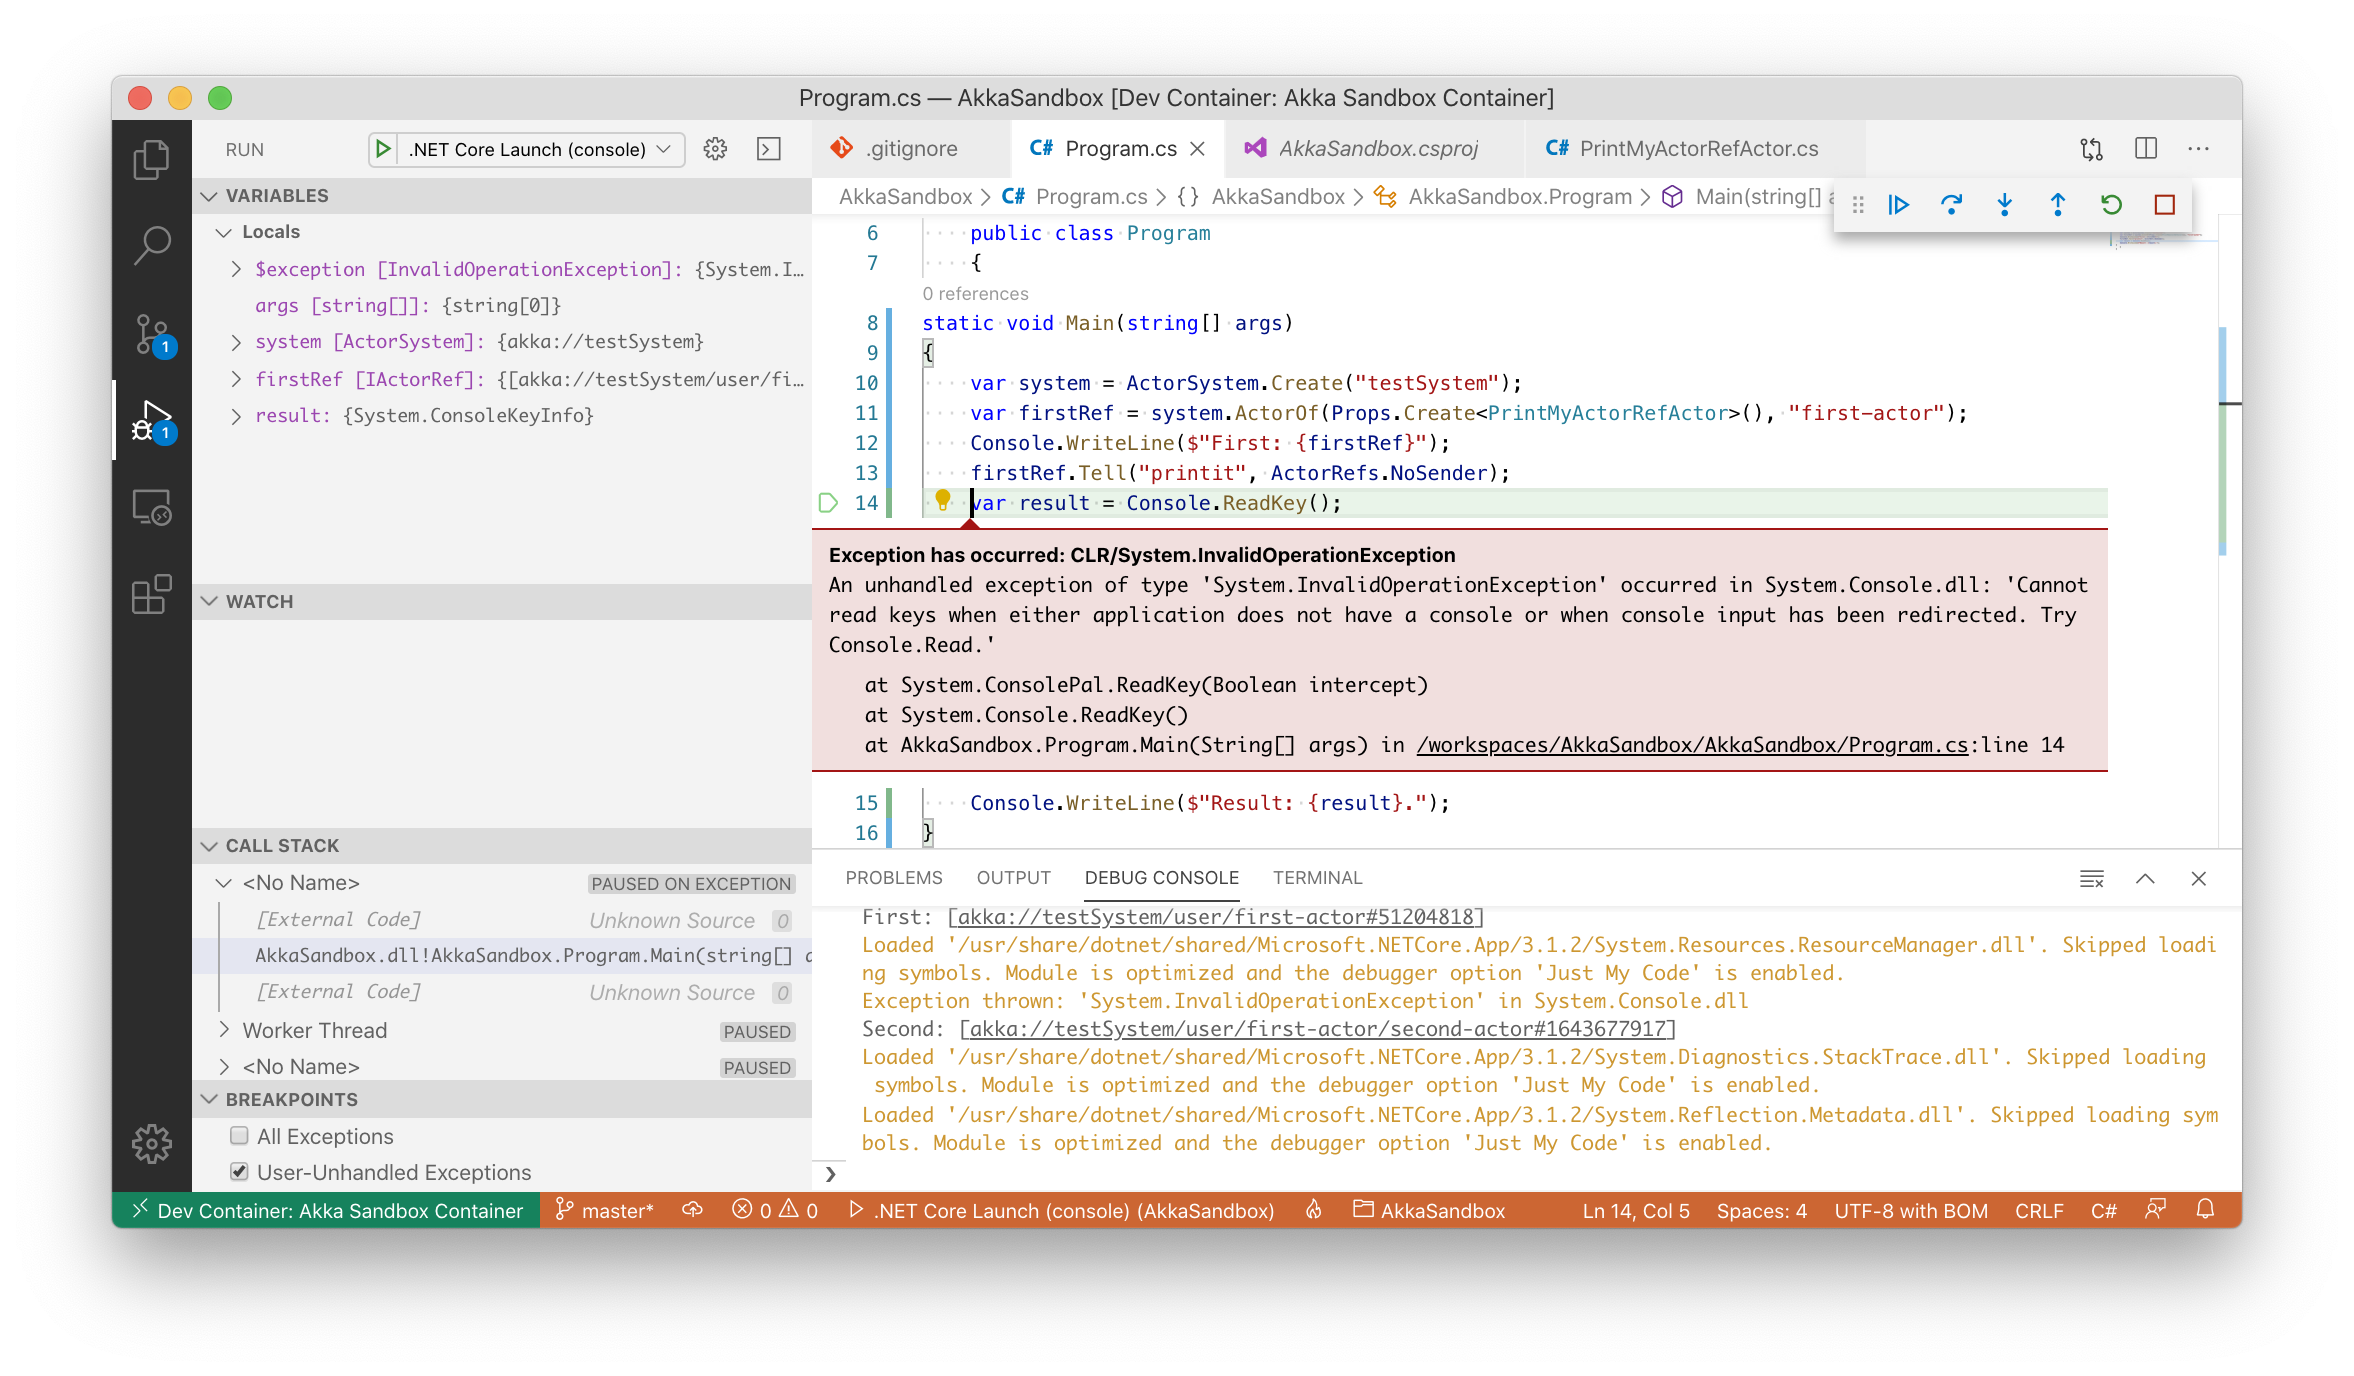Stop the debugging session
Viewport: 2354px width, 1376px height.
2164,204
